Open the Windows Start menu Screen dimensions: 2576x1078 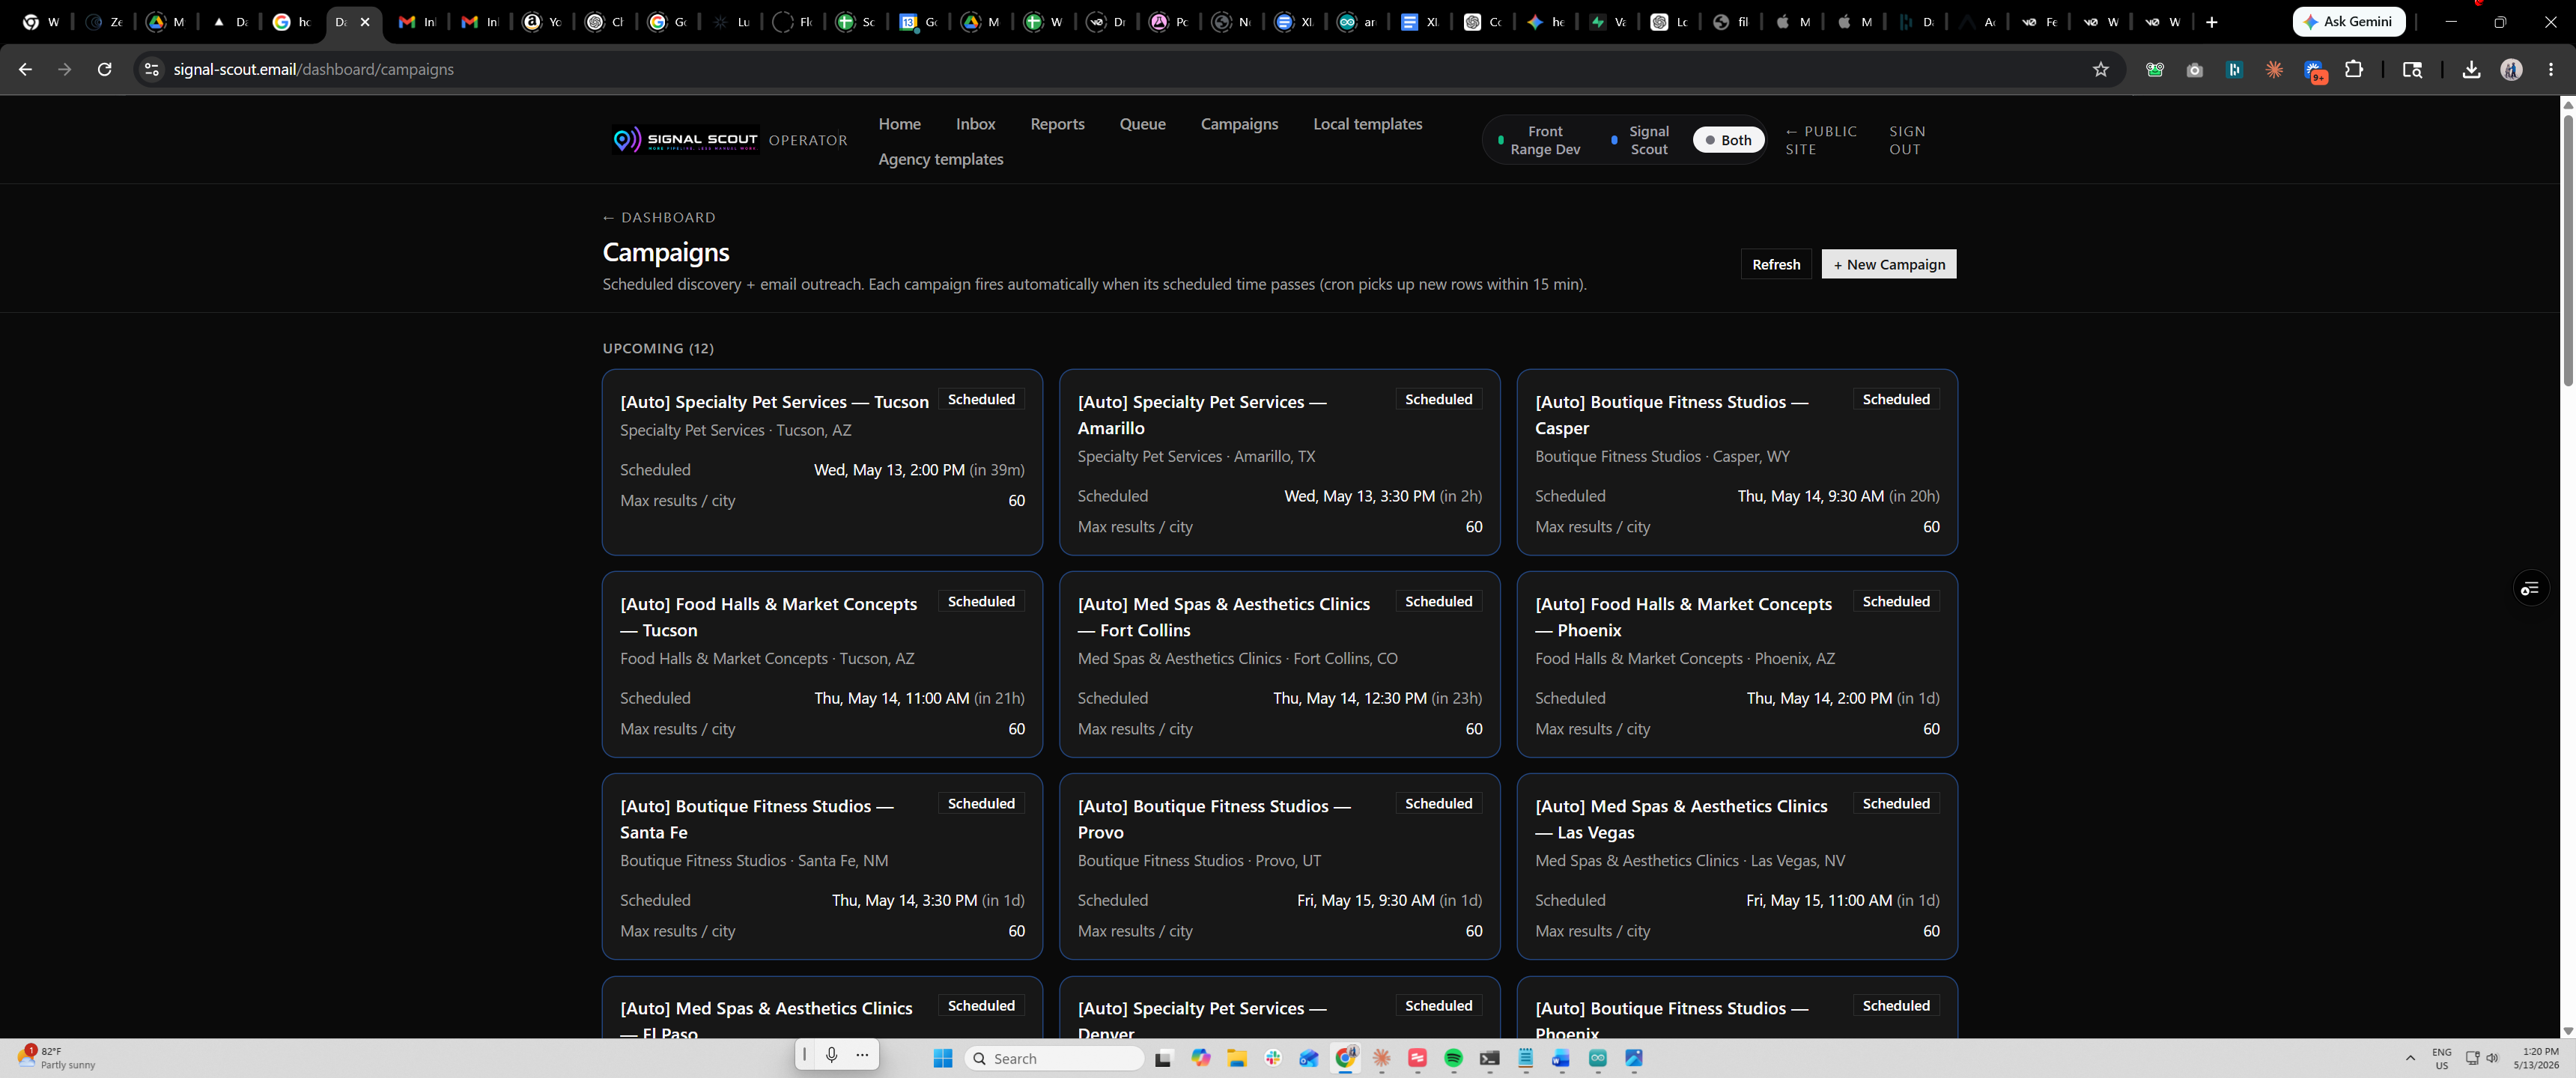[942, 1058]
